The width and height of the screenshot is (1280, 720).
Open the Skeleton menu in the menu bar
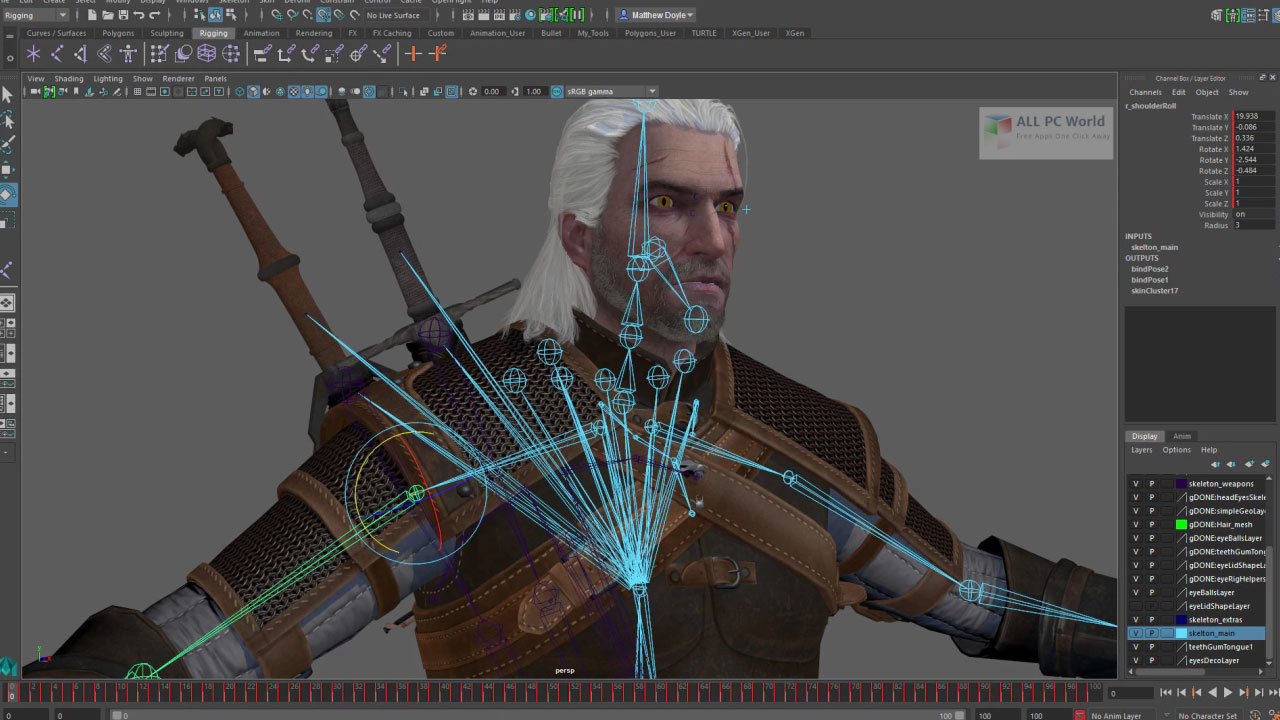233,3
